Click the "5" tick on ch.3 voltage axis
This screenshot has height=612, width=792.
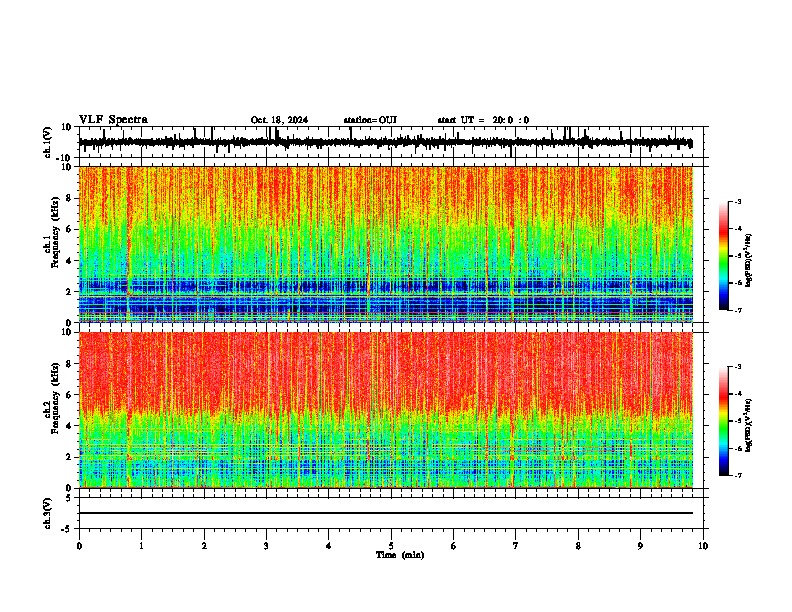click(x=69, y=498)
